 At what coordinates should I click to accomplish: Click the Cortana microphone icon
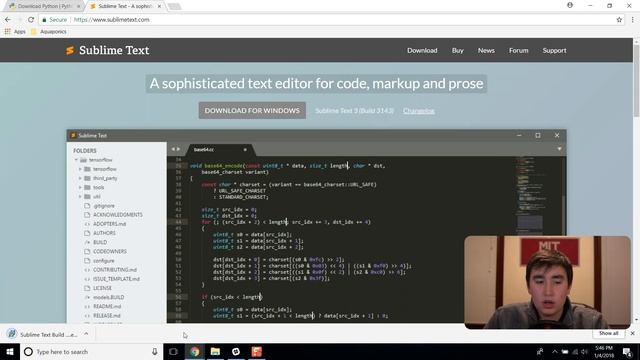click(154, 351)
